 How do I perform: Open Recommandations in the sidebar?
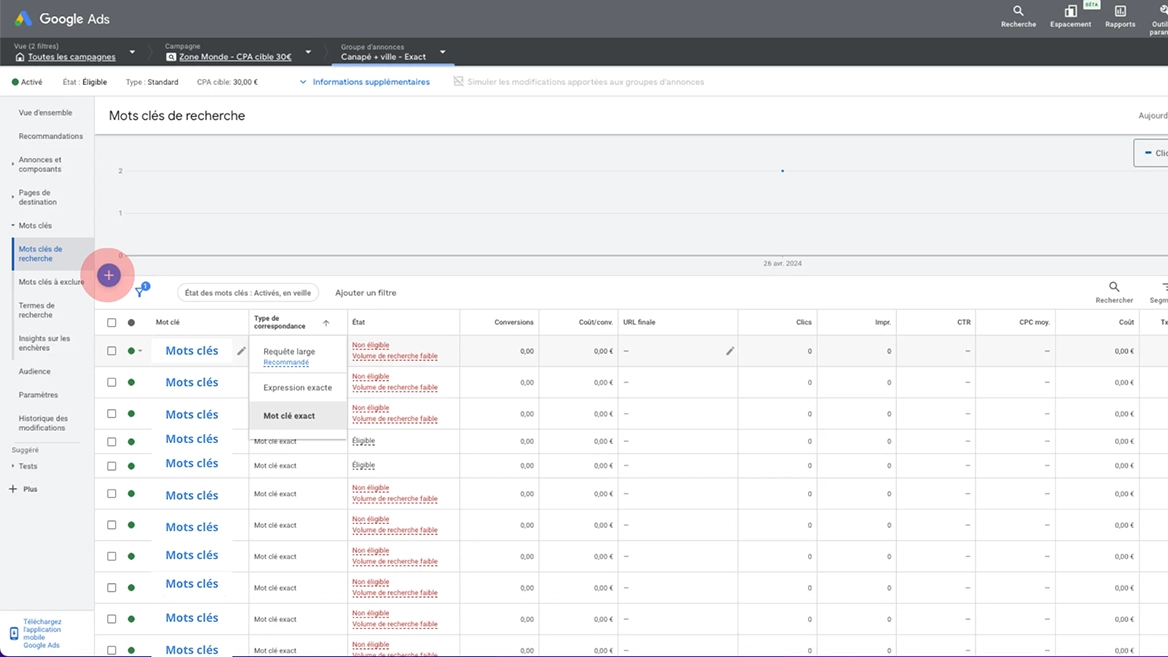[51, 136]
